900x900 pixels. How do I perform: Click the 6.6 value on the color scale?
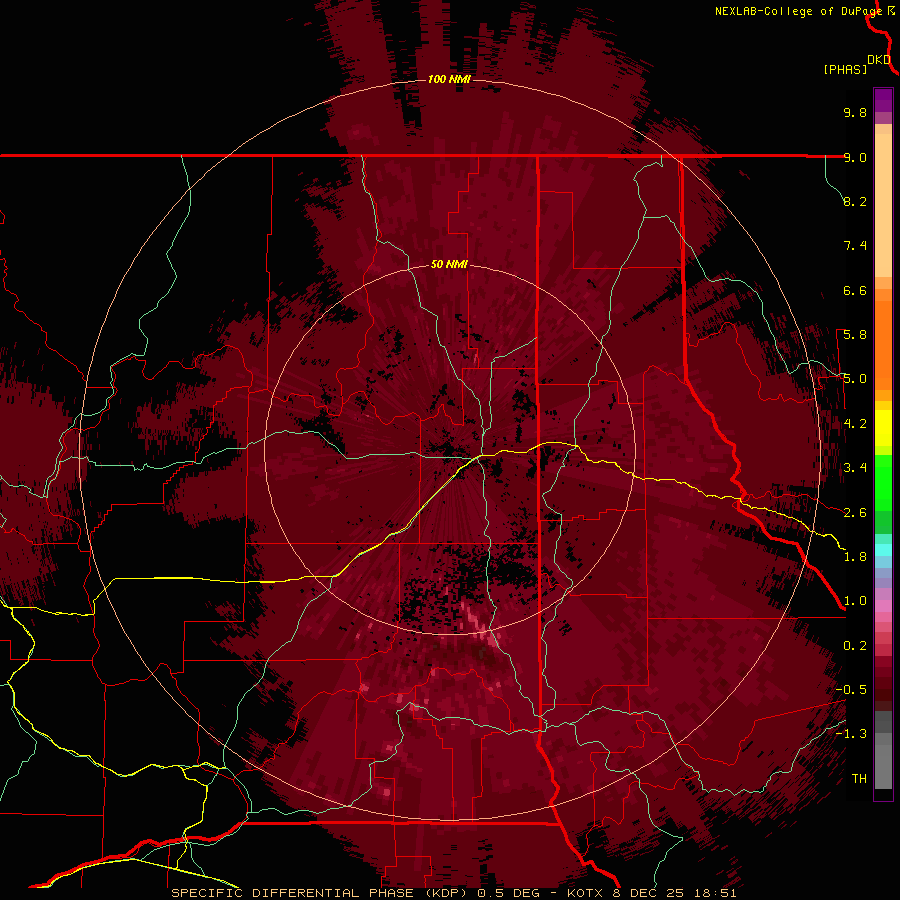point(855,290)
